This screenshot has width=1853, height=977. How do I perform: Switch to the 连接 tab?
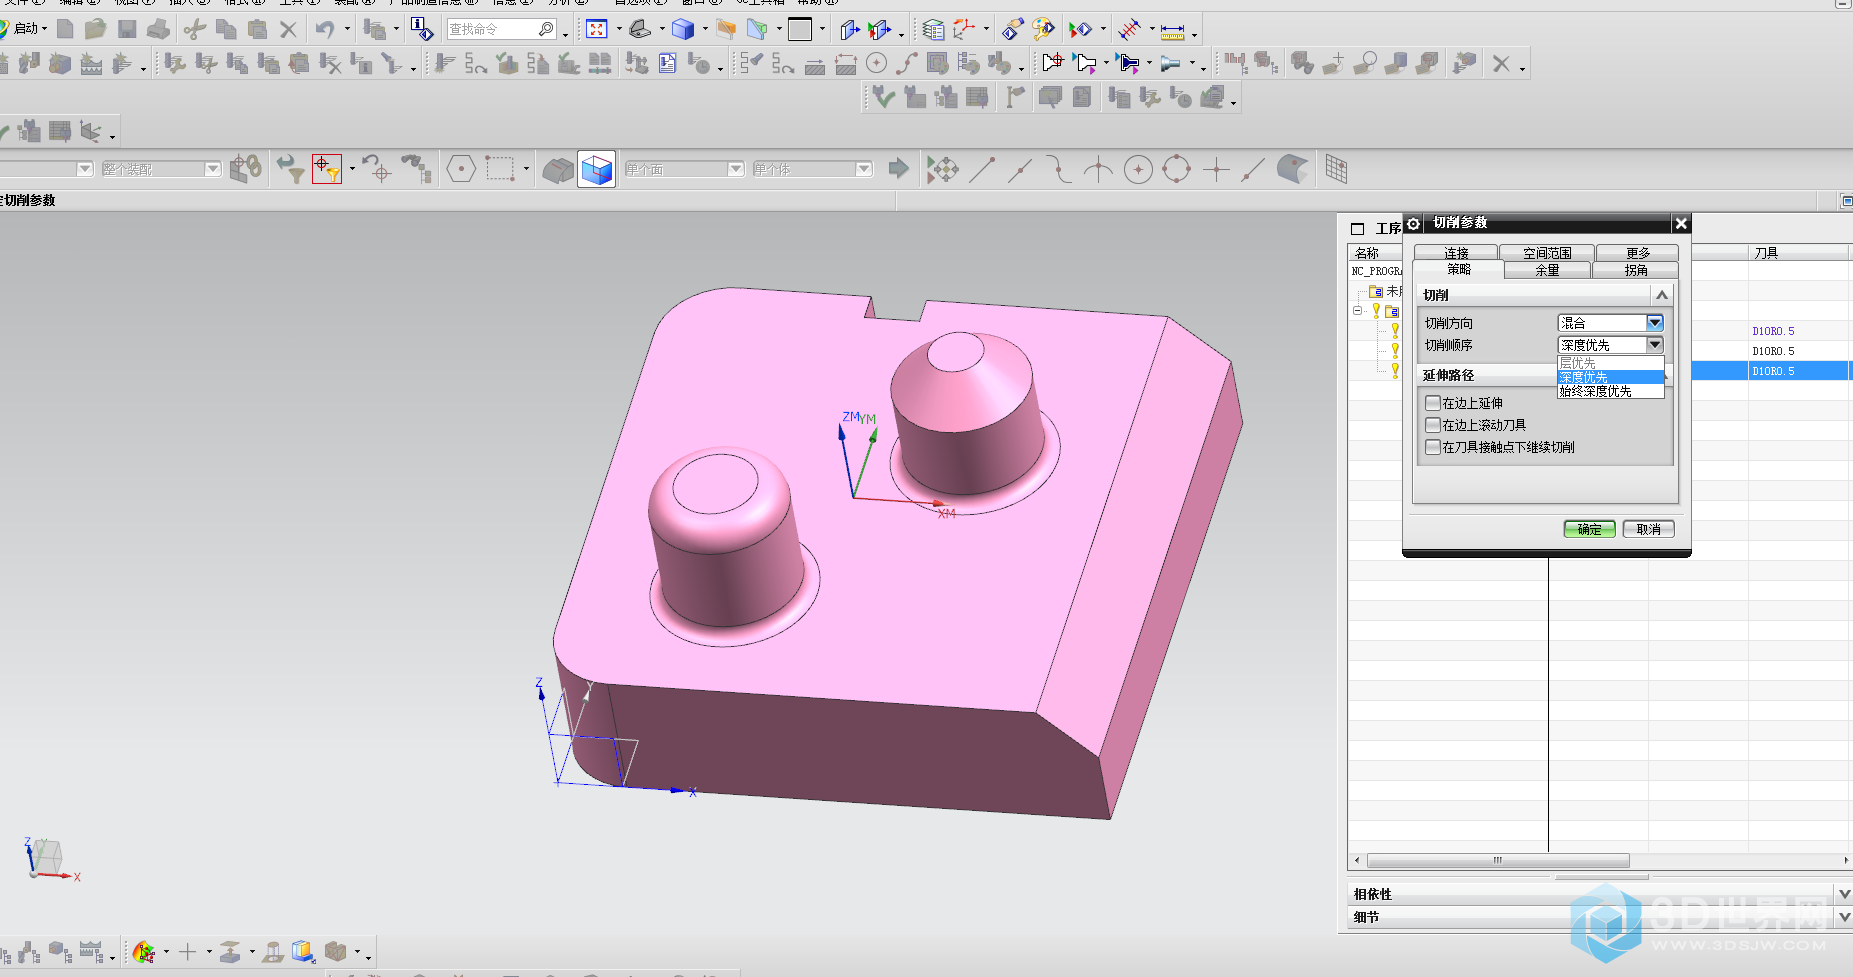tap(1456, 253)
